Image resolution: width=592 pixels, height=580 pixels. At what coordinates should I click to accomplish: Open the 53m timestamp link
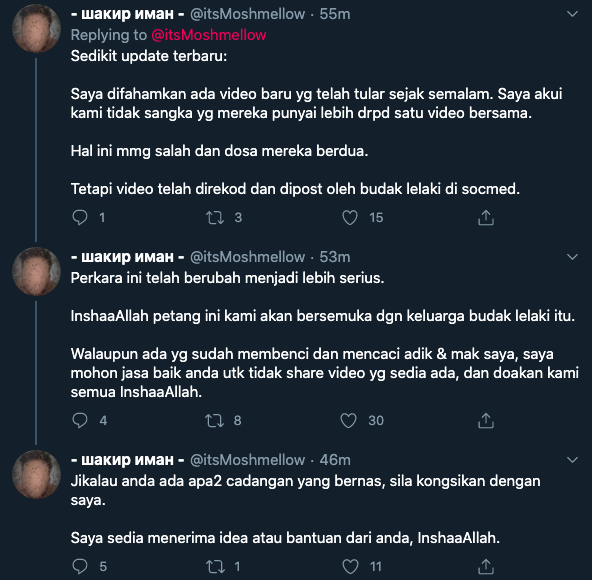coord(335,257)
